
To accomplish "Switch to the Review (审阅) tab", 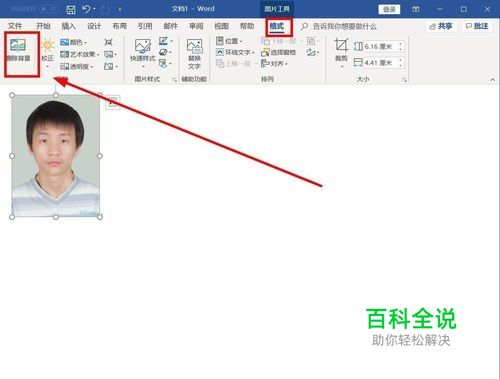I will [x=196, y=26].
